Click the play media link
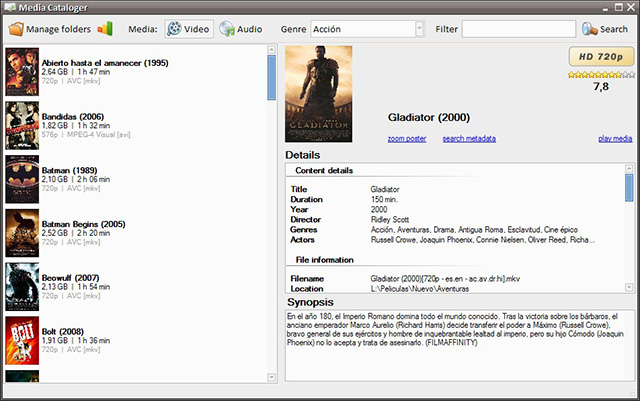Image resolution: width=640 pixels, height=401 pixels. [x=616, y=139]
